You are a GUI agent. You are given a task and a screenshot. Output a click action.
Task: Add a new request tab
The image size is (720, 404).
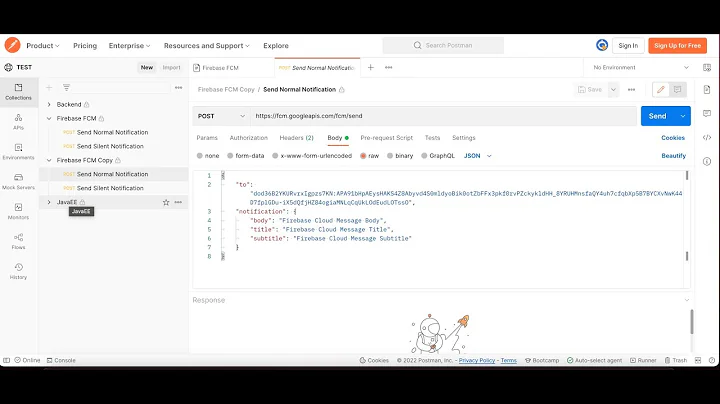click(371, 67)
